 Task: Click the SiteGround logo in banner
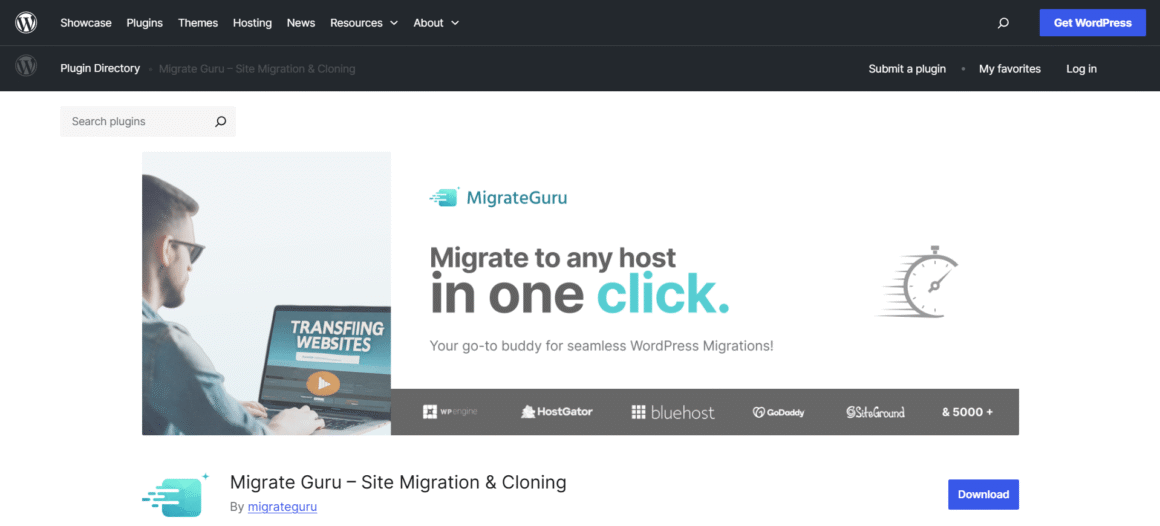[875, 412]
